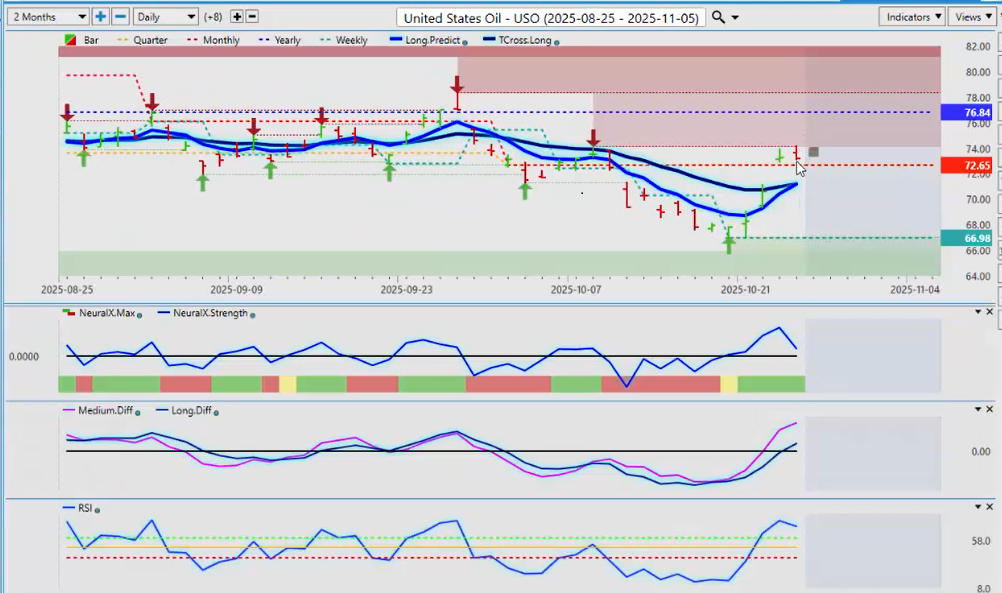Expand the arrow beside the search icon
1002x593 pixels.
[x=737, y=17]
